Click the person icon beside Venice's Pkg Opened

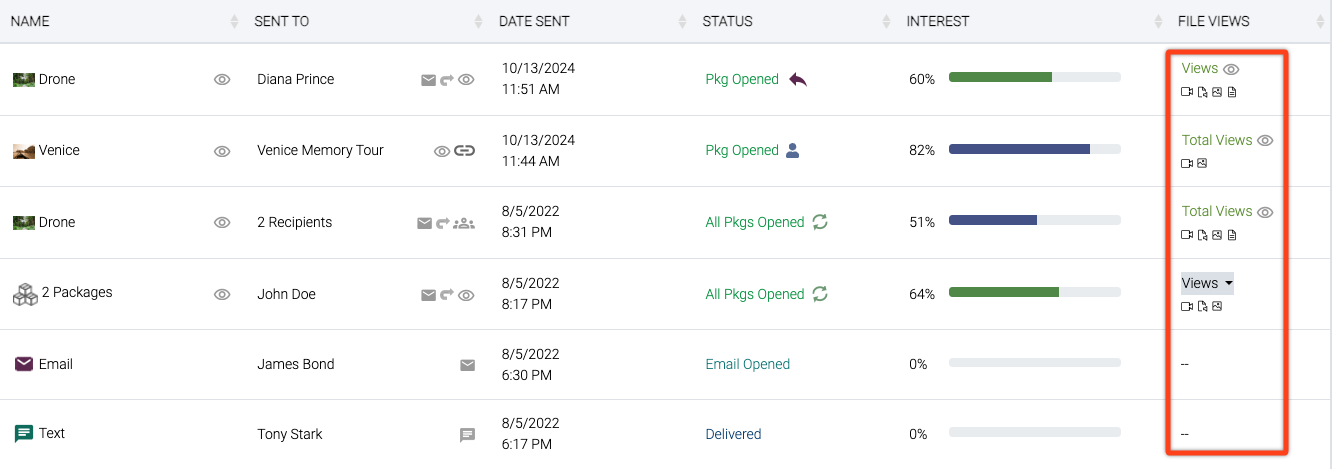[793, 150]
